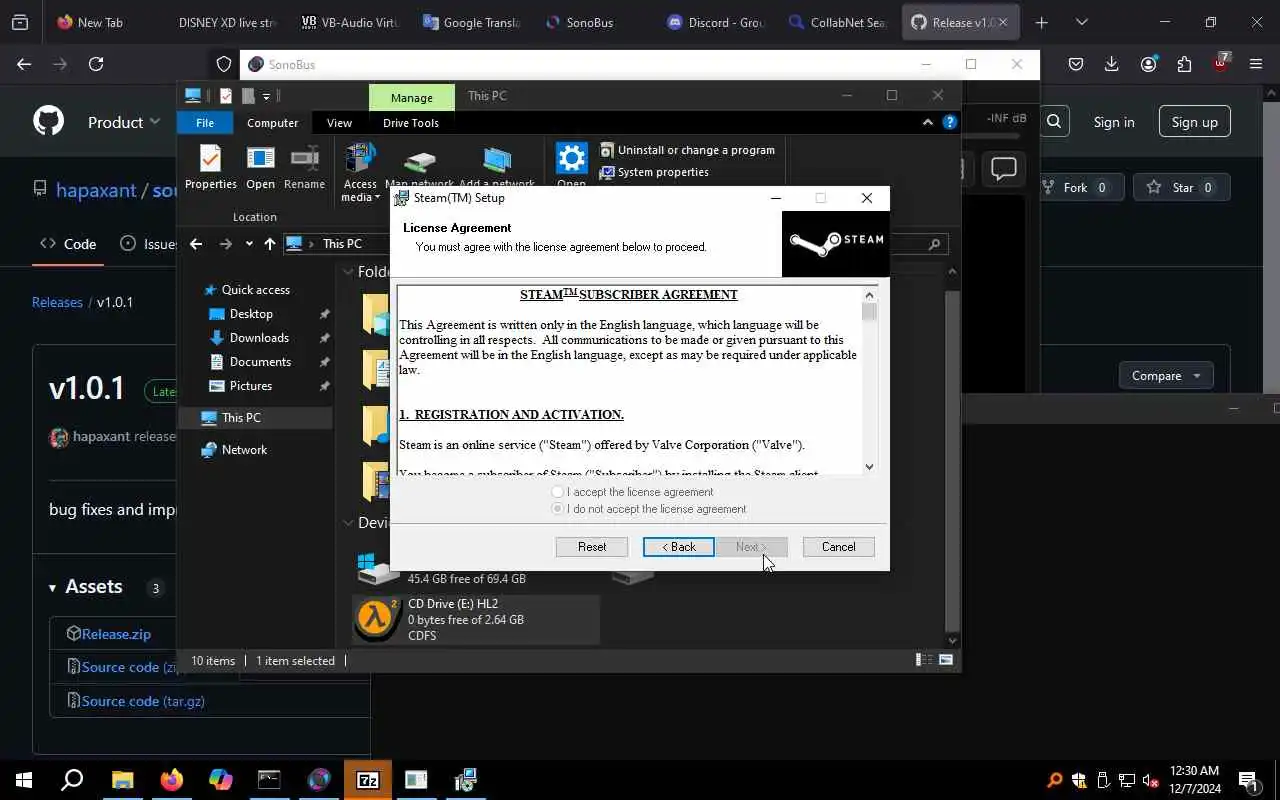The image size is (1280, 800).
Task: Open the Access media dropdown
Action: 360,173
